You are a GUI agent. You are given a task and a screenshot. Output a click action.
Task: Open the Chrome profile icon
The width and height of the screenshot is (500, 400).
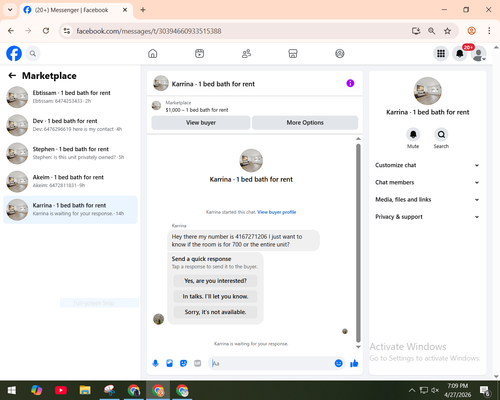(x=471, y=31)
